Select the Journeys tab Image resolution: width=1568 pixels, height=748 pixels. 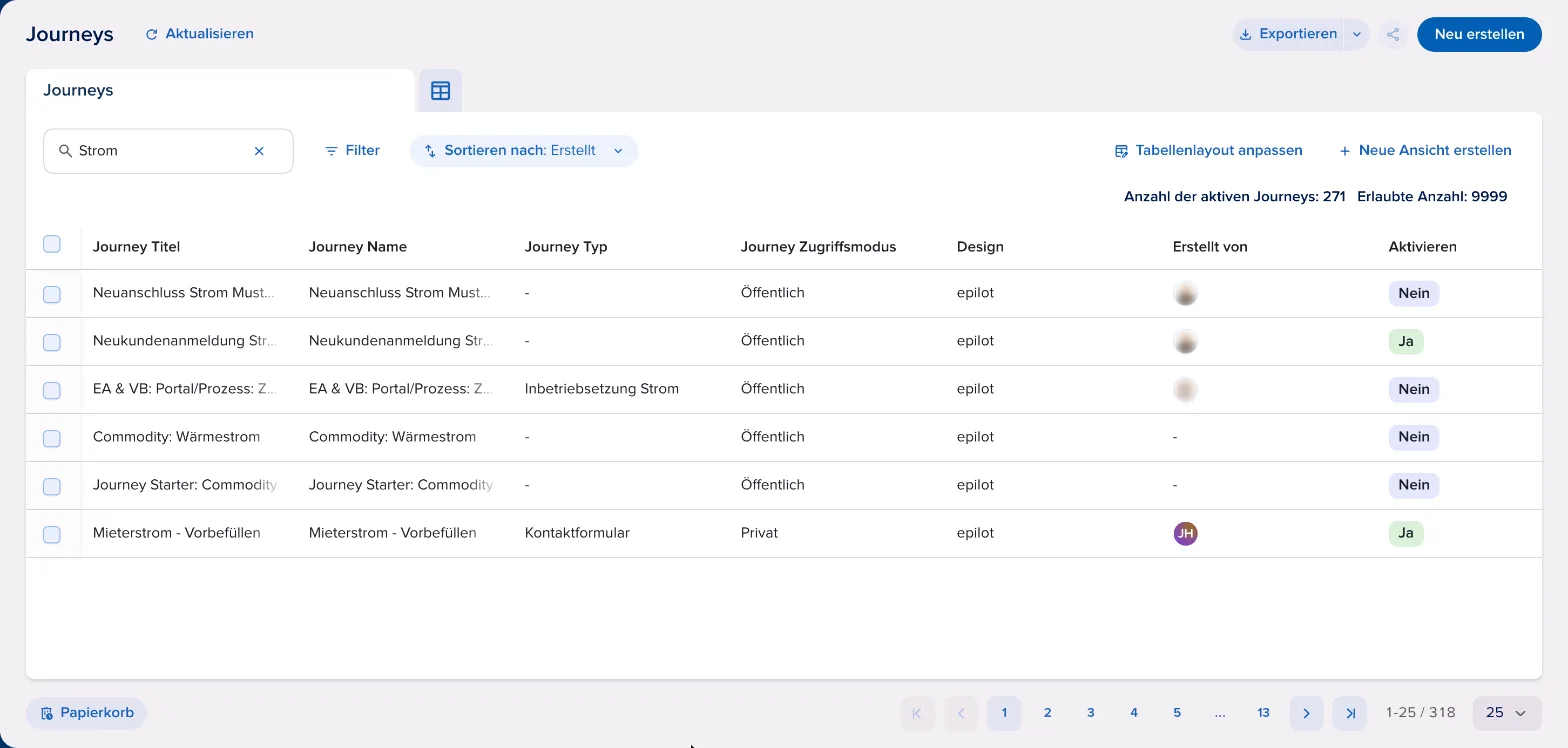tap(220, 90)
